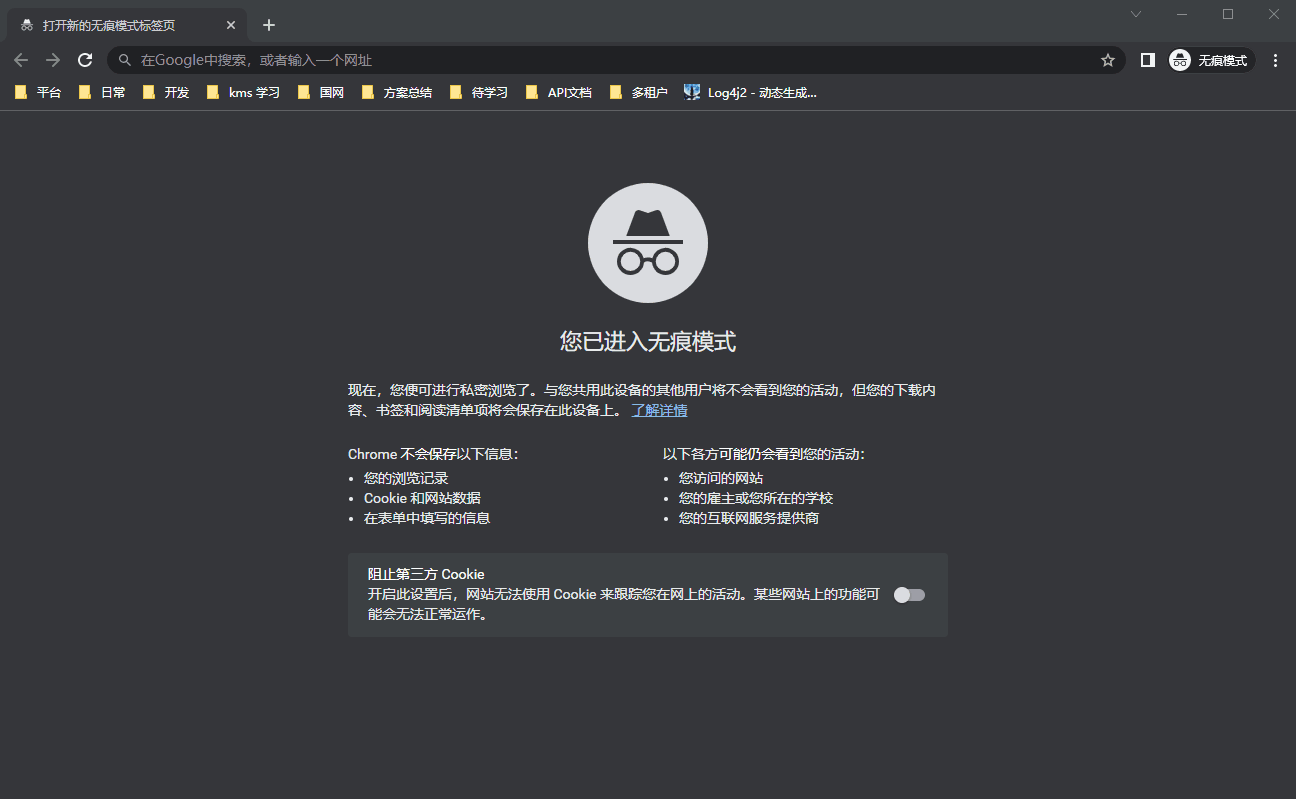Bookmark this tab with the star icon
The height and width of the screenshot is (799, 1296).
(1108, 60)
